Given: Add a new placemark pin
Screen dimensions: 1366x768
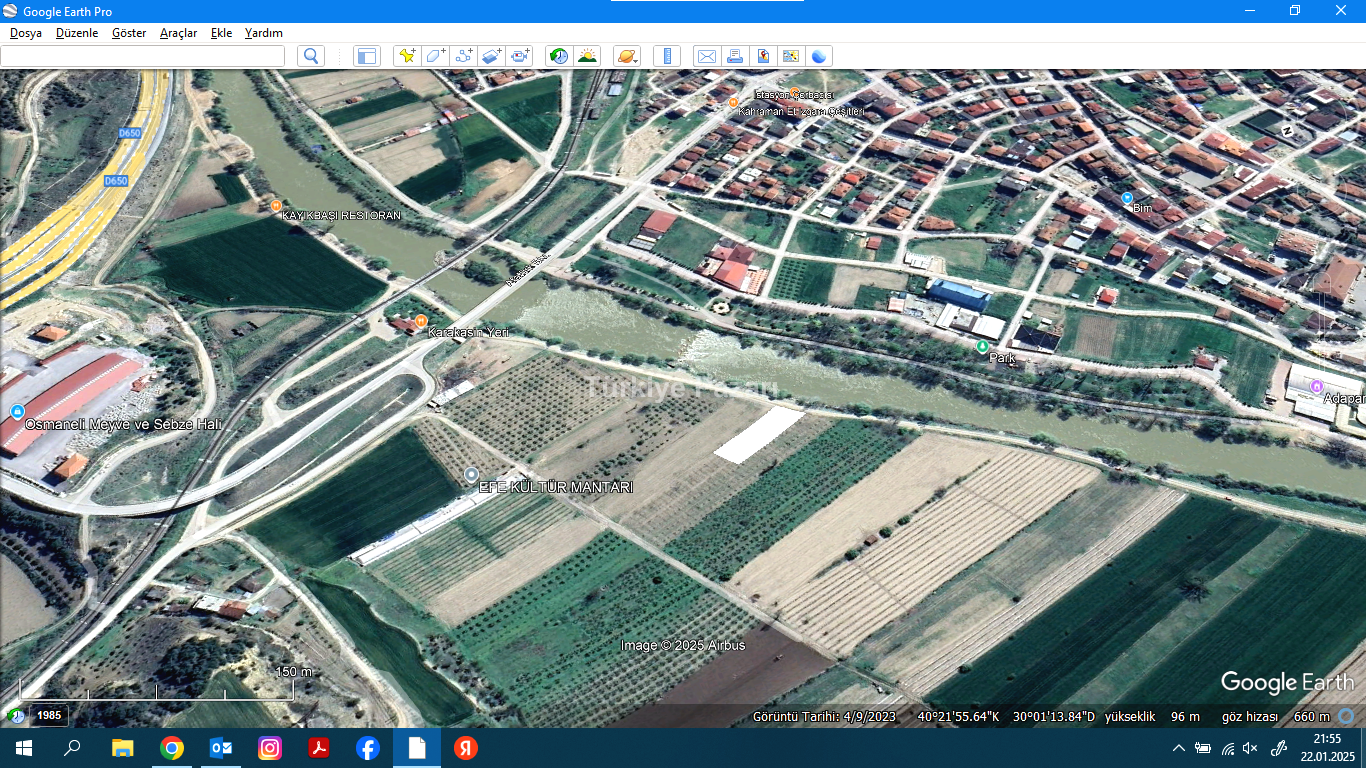Looking at the screenshot, I should point(407,56).
